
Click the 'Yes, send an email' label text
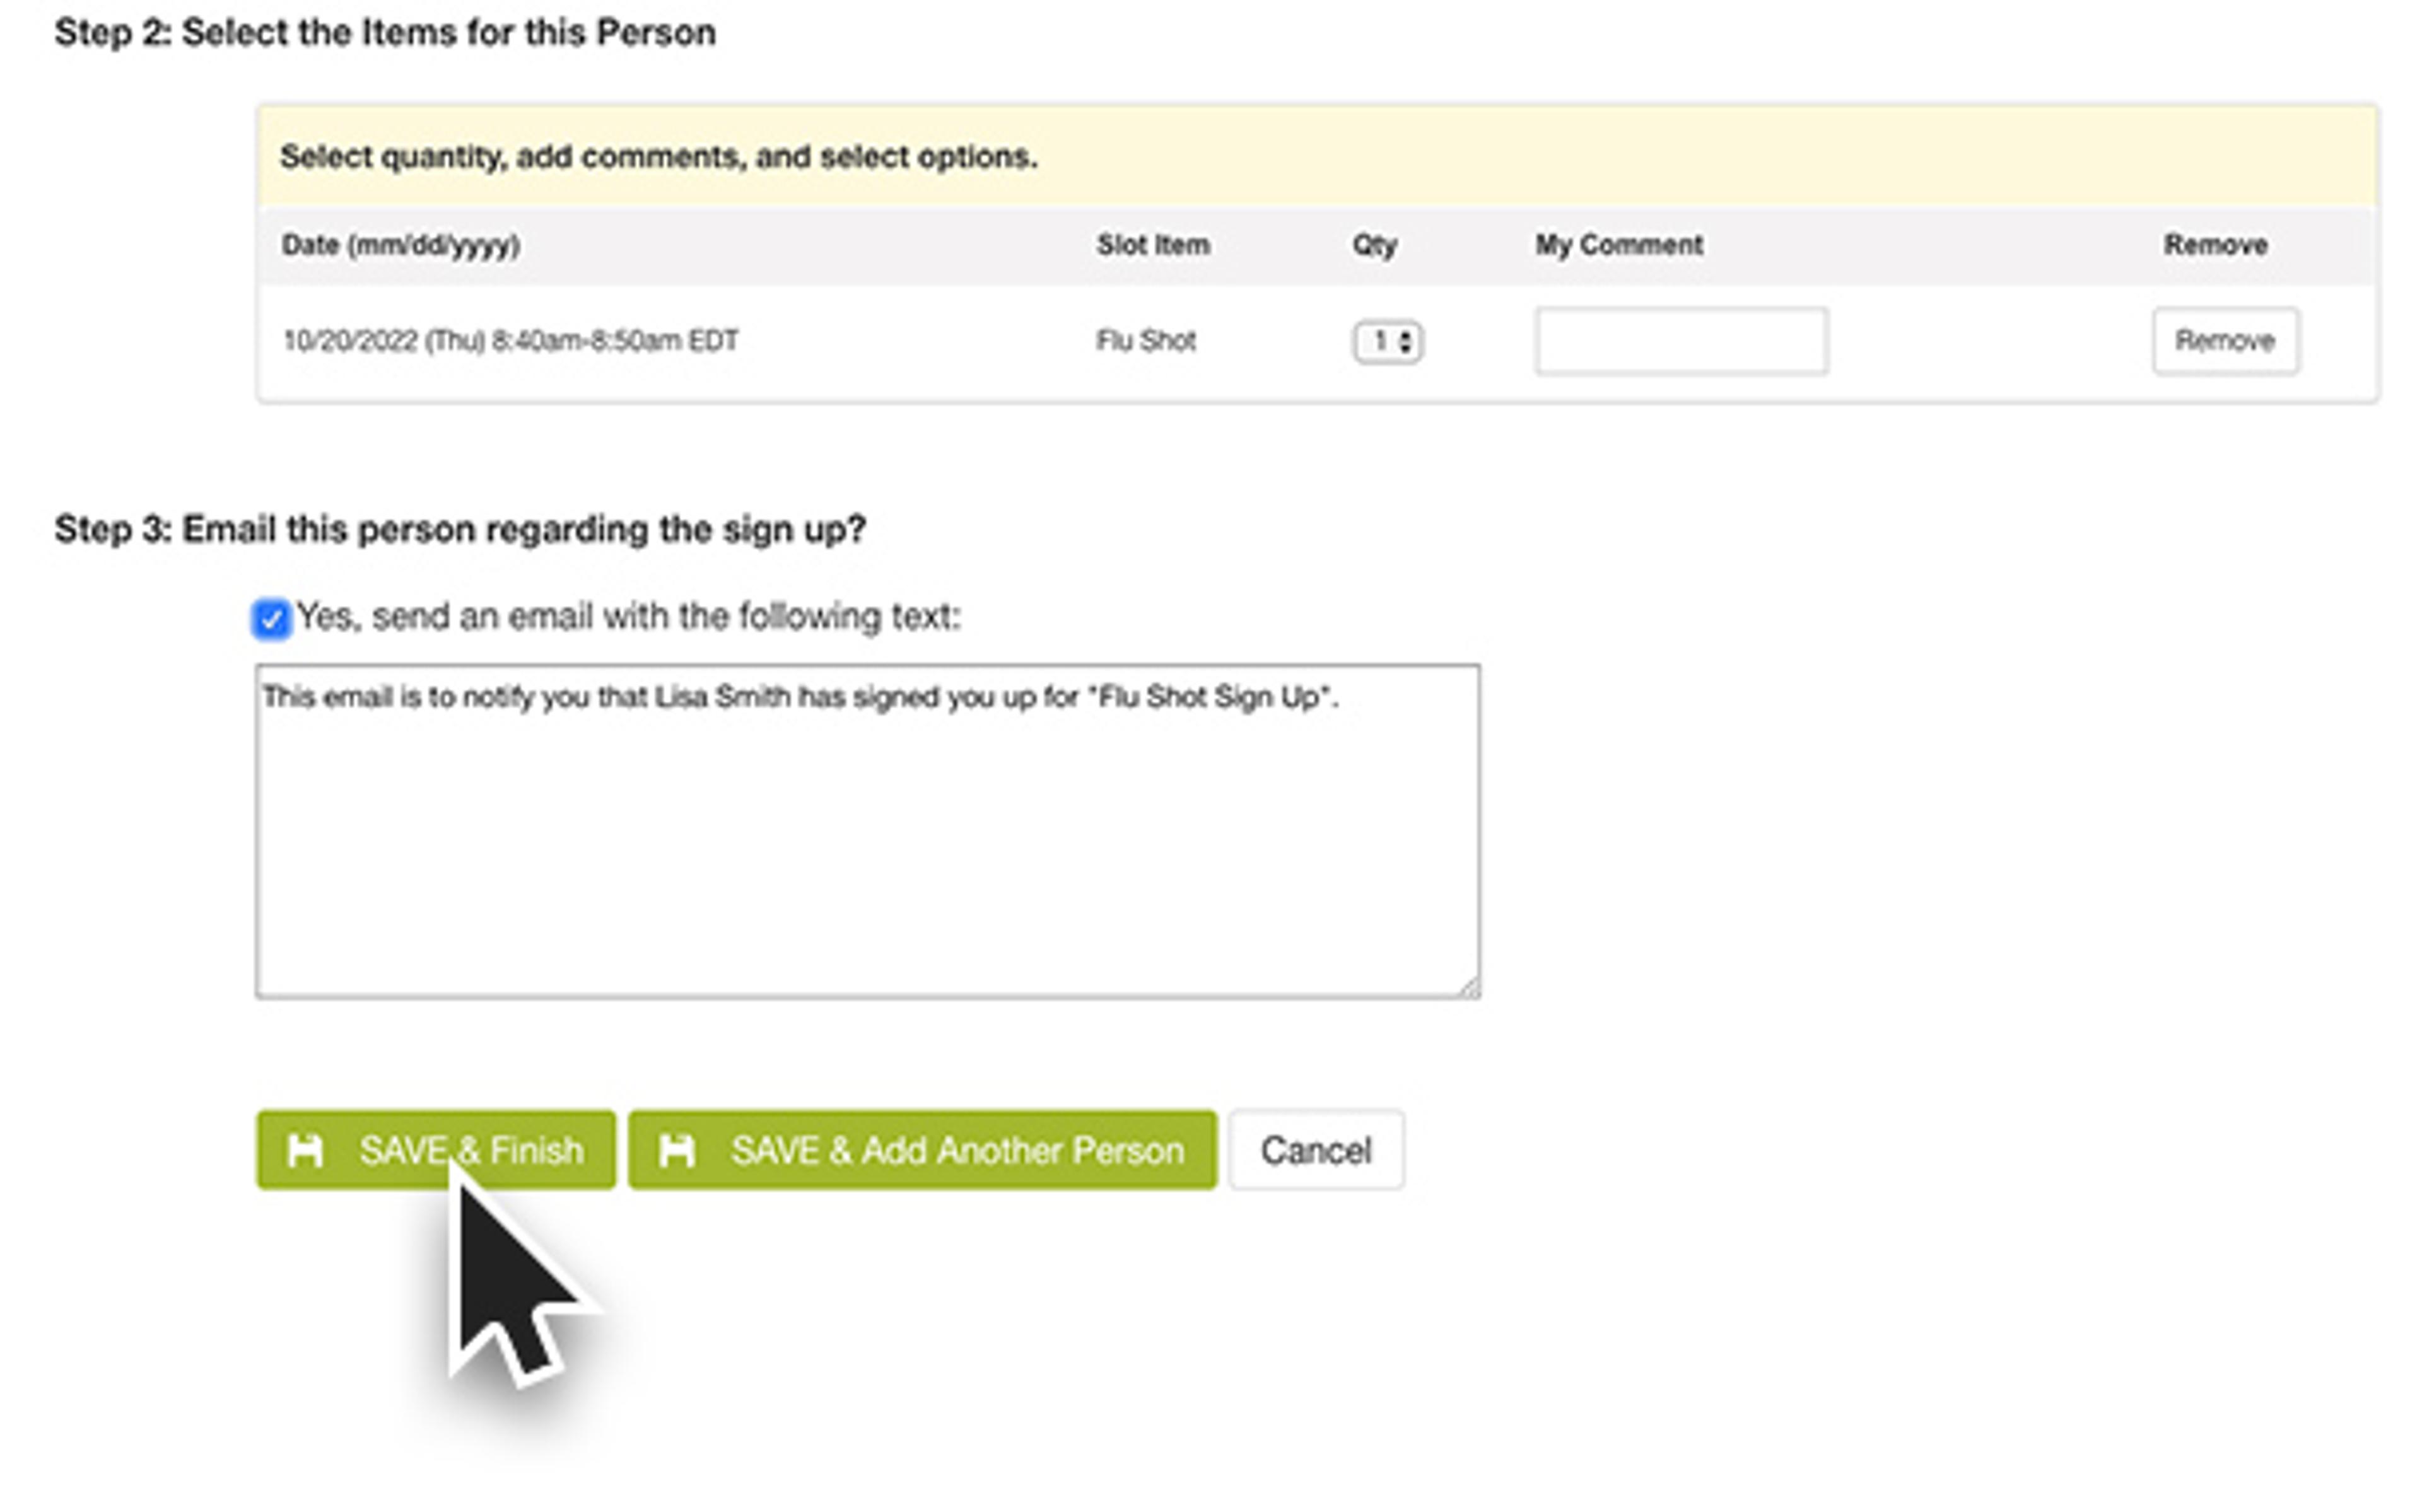point(628,617)
